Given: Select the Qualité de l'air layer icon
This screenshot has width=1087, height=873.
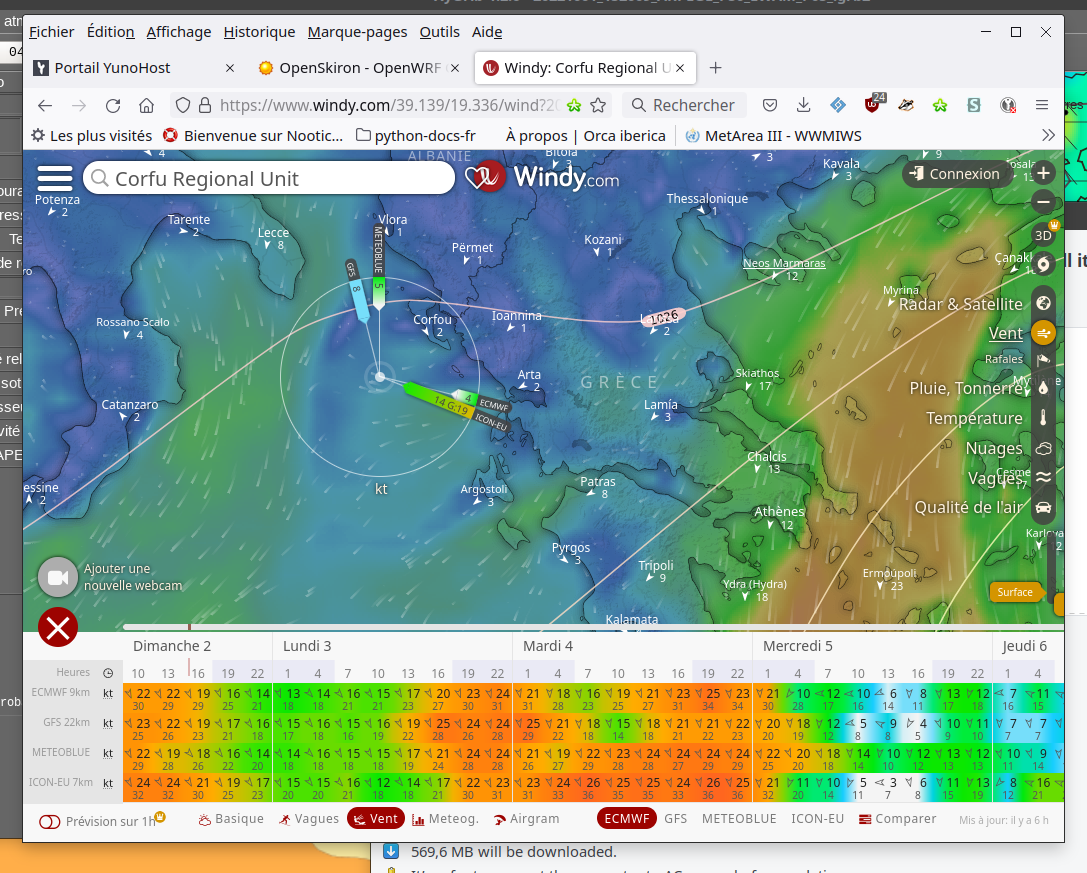Looking at the screenshot, I should click(x=1043, y=508).
